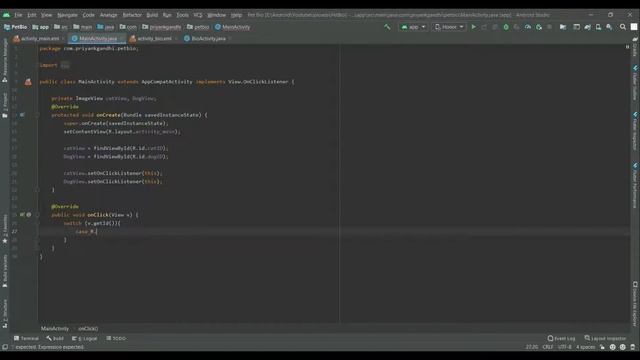Click PetBio in the navigation bar
The width and height of the screenshot is (640, 360).
click(16, 27)
